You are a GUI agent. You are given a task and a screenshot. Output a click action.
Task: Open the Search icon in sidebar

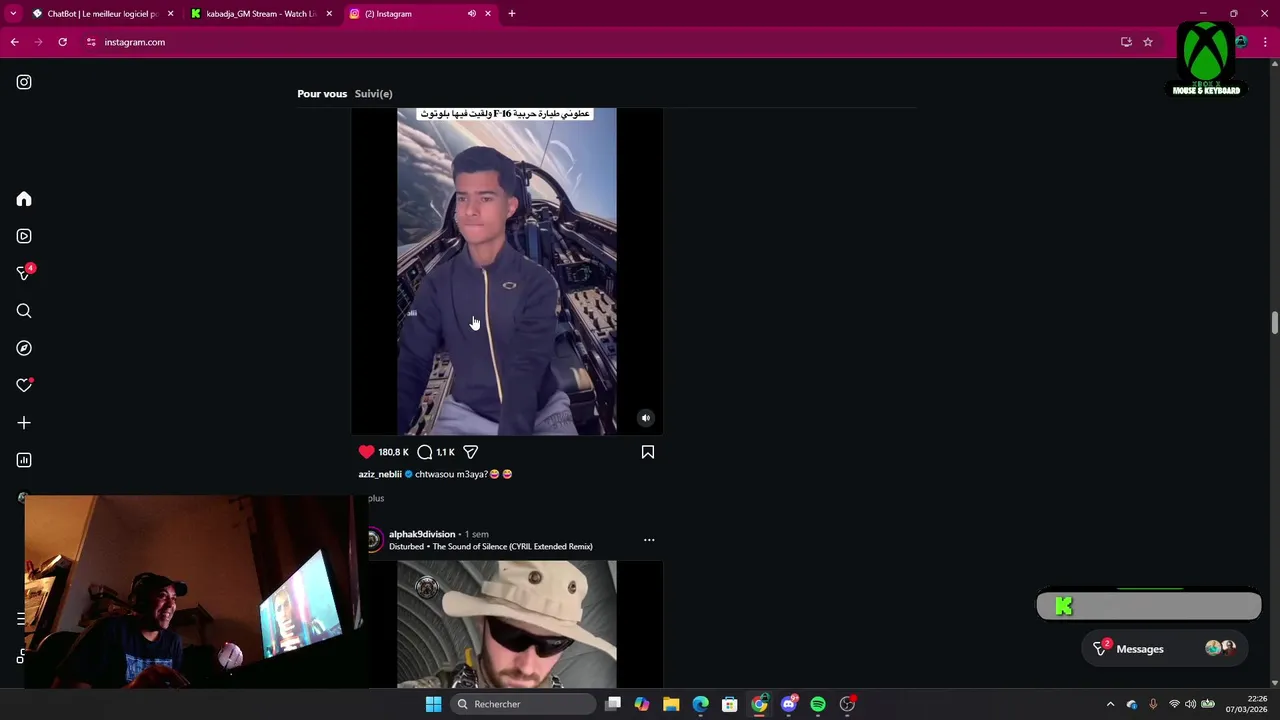click(x=24, y=311)
